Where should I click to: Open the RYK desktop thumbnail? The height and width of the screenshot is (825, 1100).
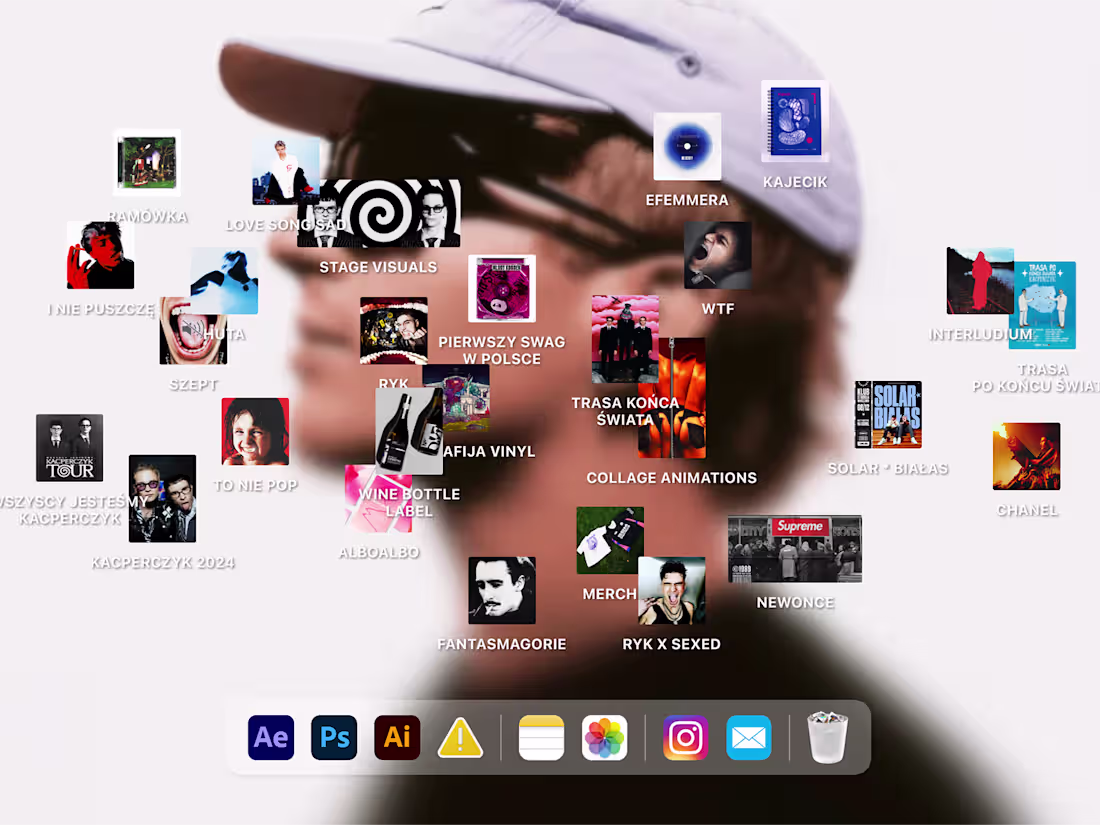coord(394,331)
